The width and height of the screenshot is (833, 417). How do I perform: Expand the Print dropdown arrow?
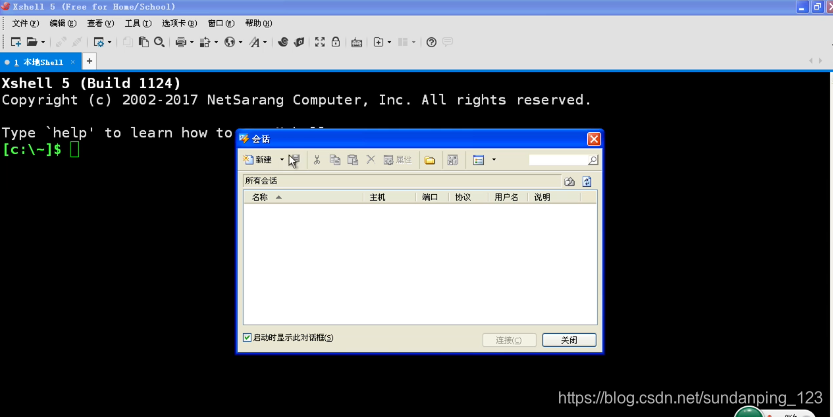(191, 42)
